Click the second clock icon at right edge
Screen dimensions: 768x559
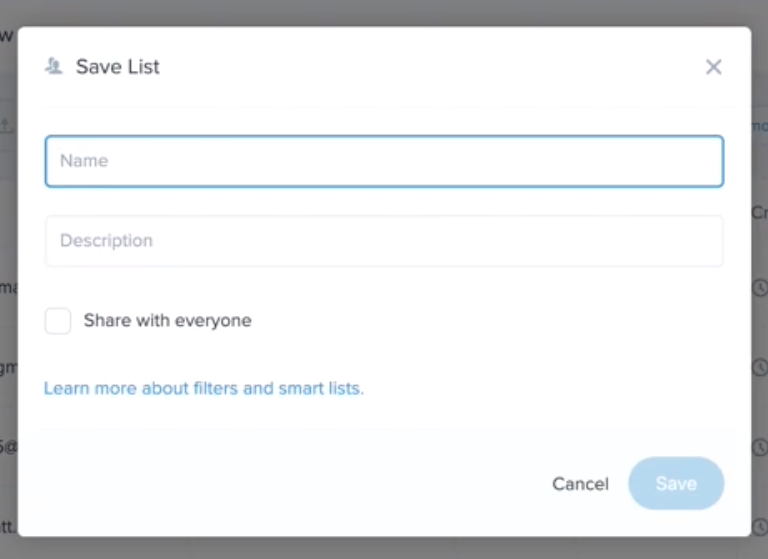759,368
